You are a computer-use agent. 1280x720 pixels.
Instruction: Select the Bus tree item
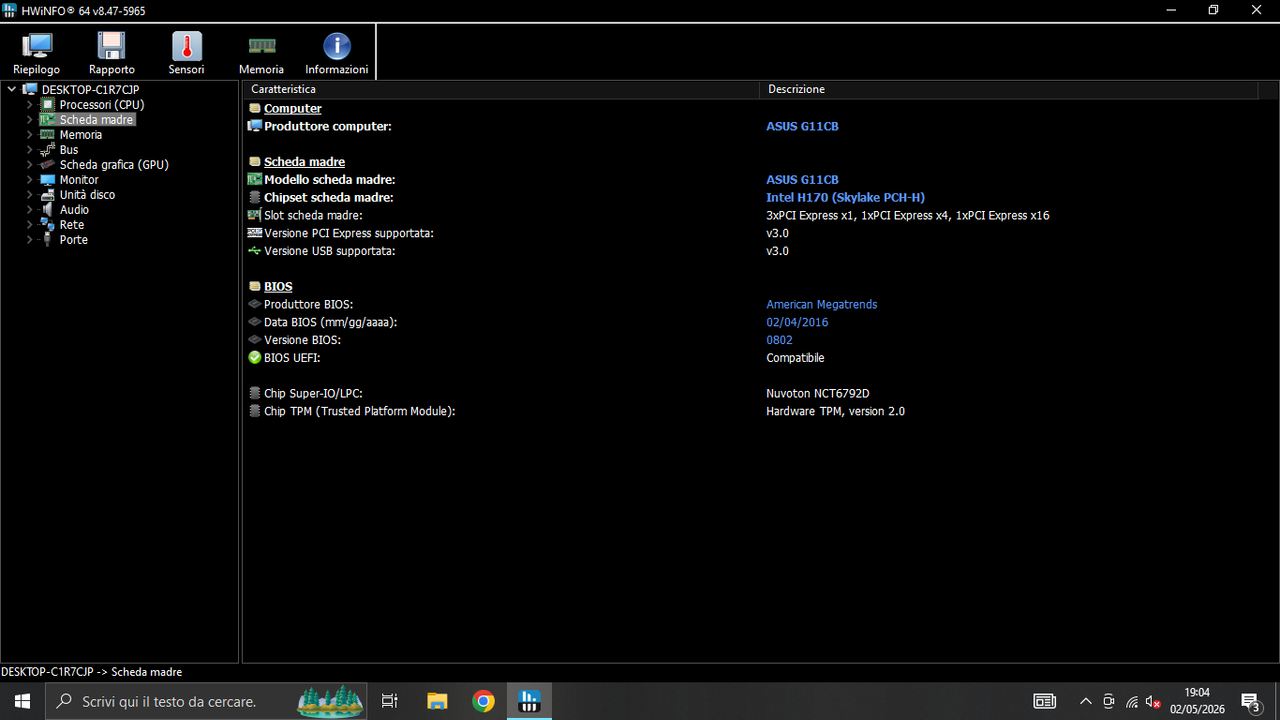click(x=69, y=150)
